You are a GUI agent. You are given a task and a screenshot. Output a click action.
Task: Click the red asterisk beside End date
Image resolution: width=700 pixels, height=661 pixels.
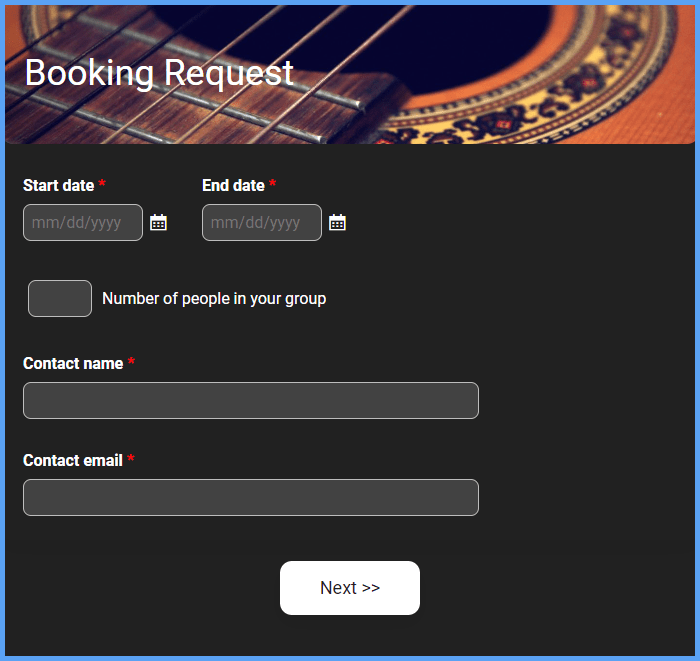pyautogui.click(x=272, y=183)
